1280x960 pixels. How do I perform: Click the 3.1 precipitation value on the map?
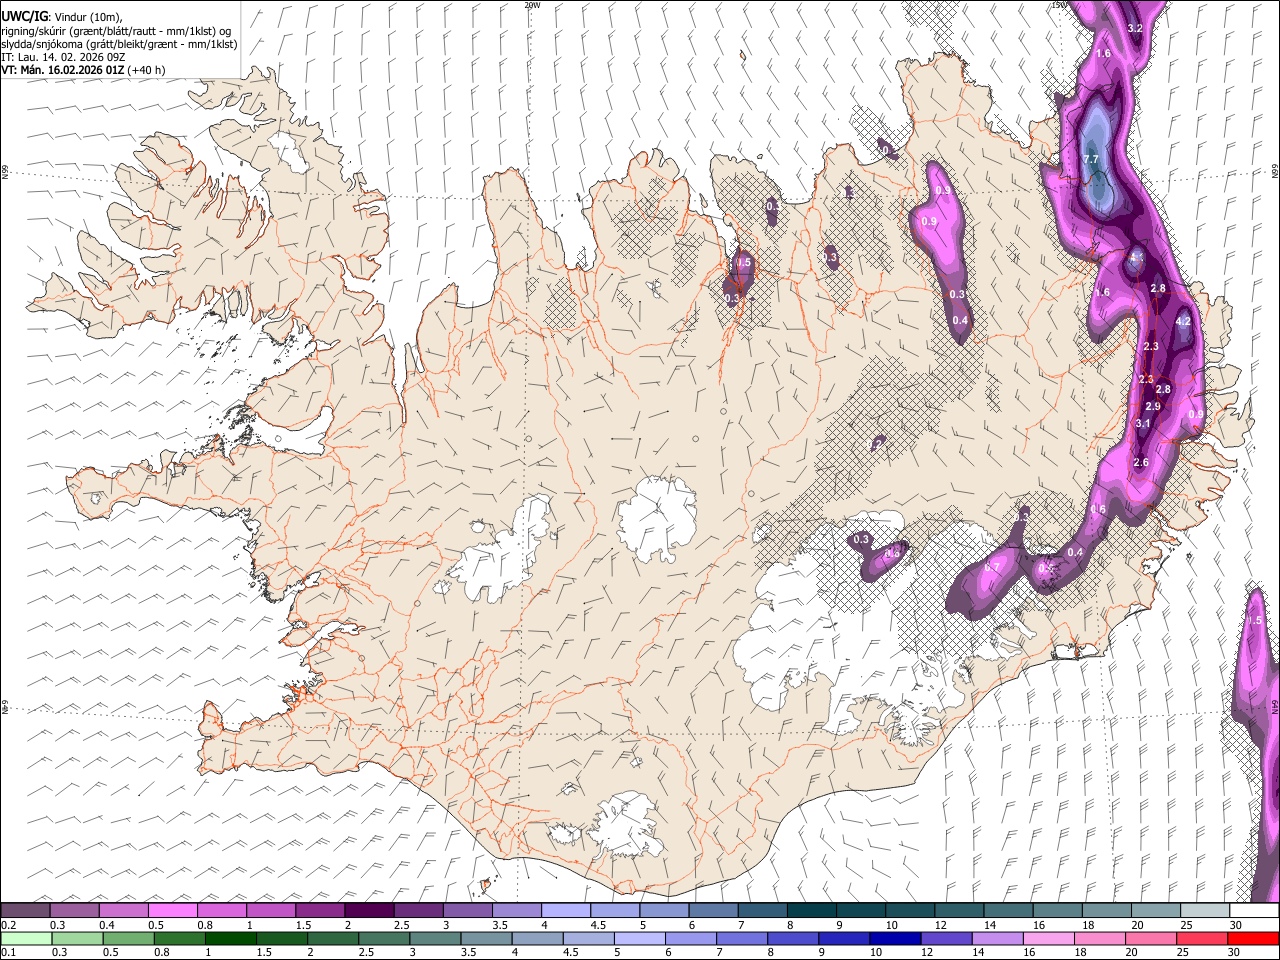(1144, 424)
